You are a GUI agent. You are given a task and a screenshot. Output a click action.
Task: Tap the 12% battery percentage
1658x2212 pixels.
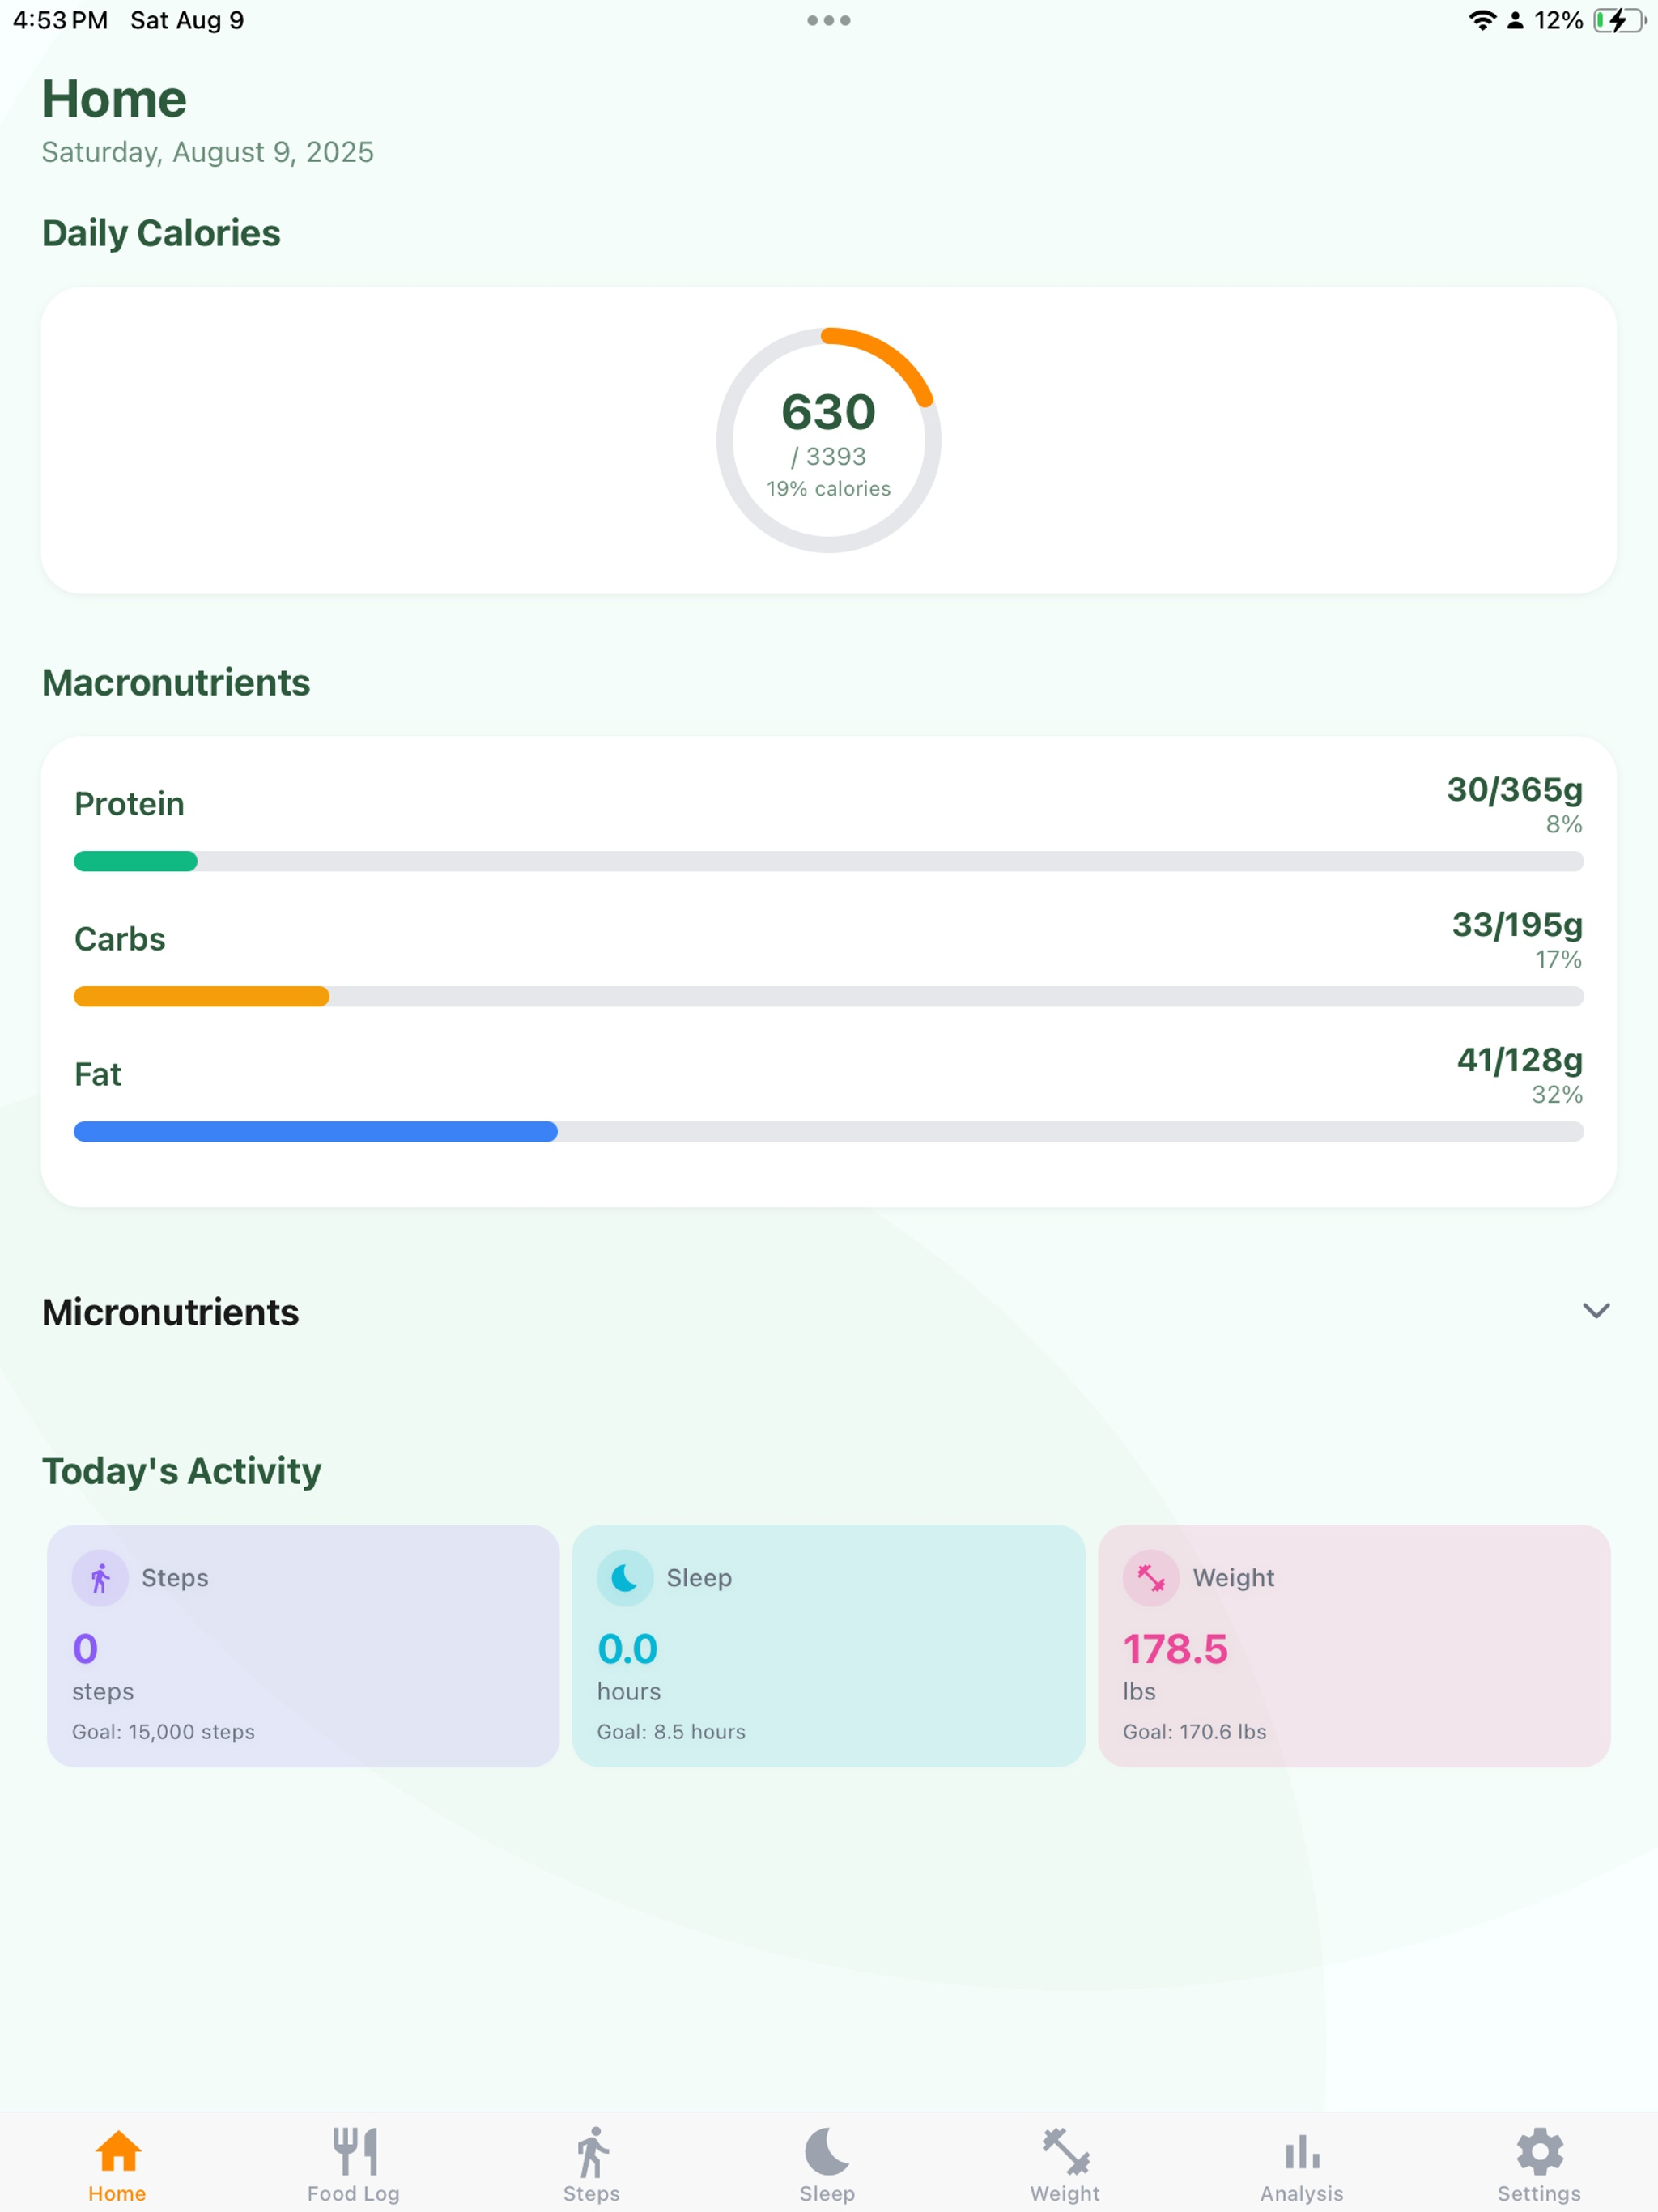(1559, 20)
